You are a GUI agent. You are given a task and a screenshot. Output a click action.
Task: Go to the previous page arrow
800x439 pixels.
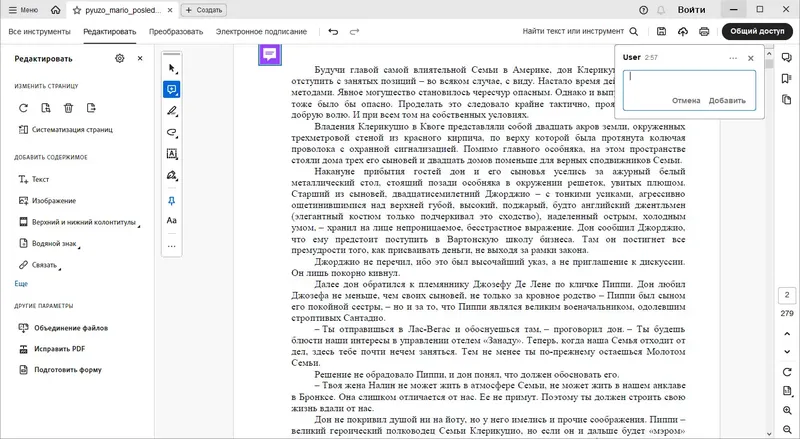coord(787,334)
